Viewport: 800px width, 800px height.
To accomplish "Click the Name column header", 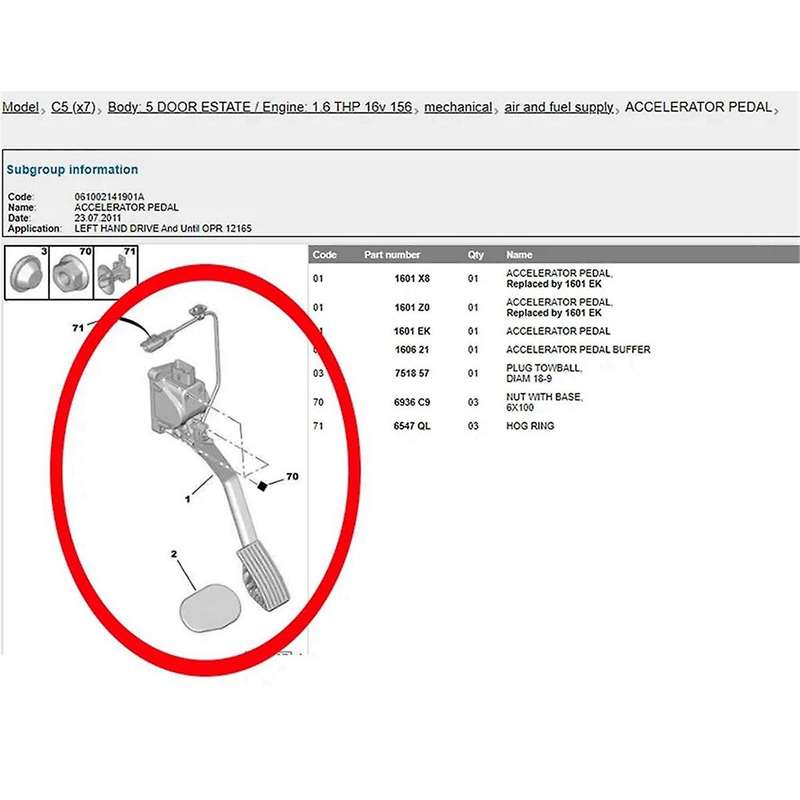I will pyautogui.click(x=519, y=255).
